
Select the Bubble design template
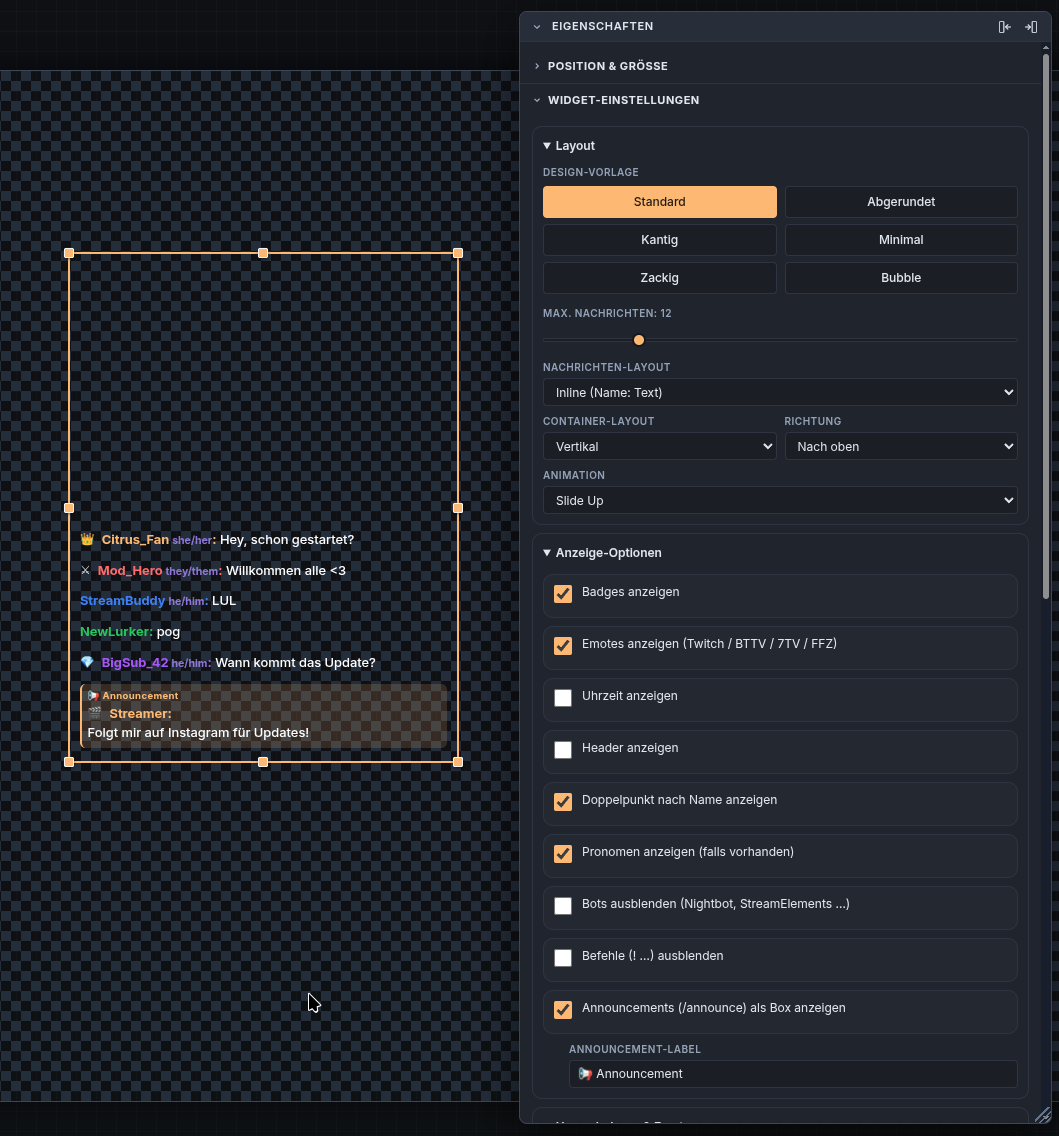click(900, 277)
